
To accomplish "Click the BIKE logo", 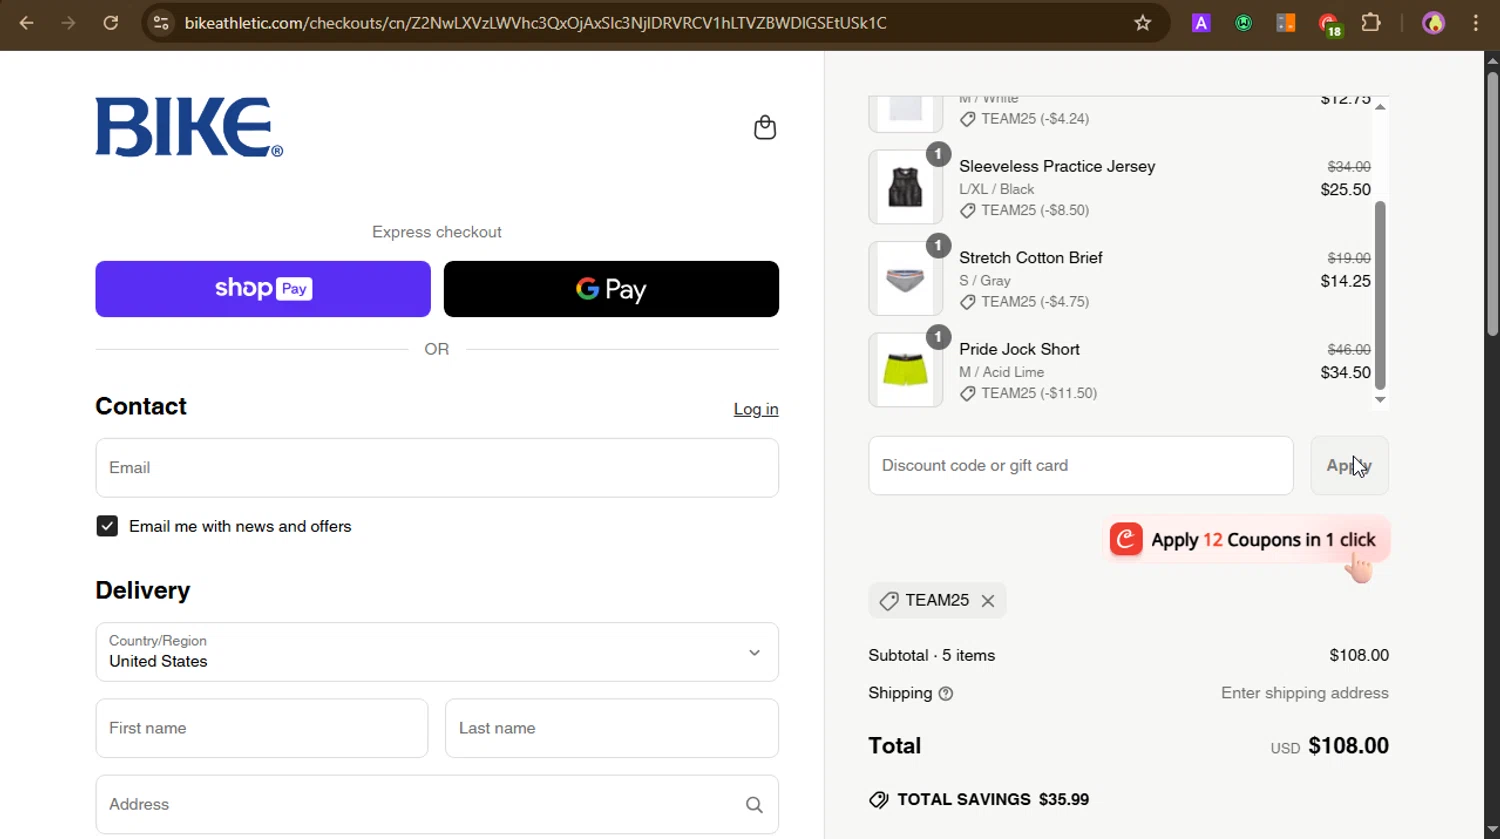I will 189,127.
